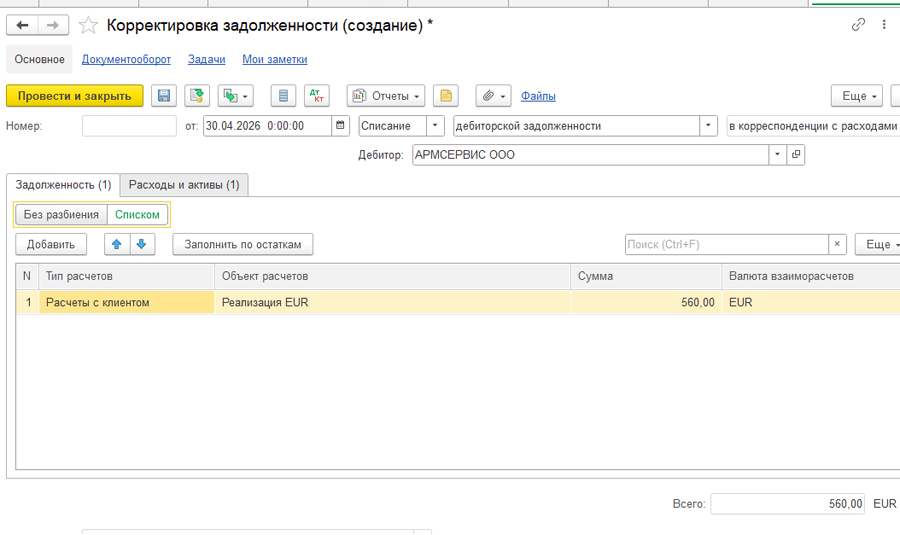
Task: Open the paperclip attachments dropdown
Action: pos(494,96)
